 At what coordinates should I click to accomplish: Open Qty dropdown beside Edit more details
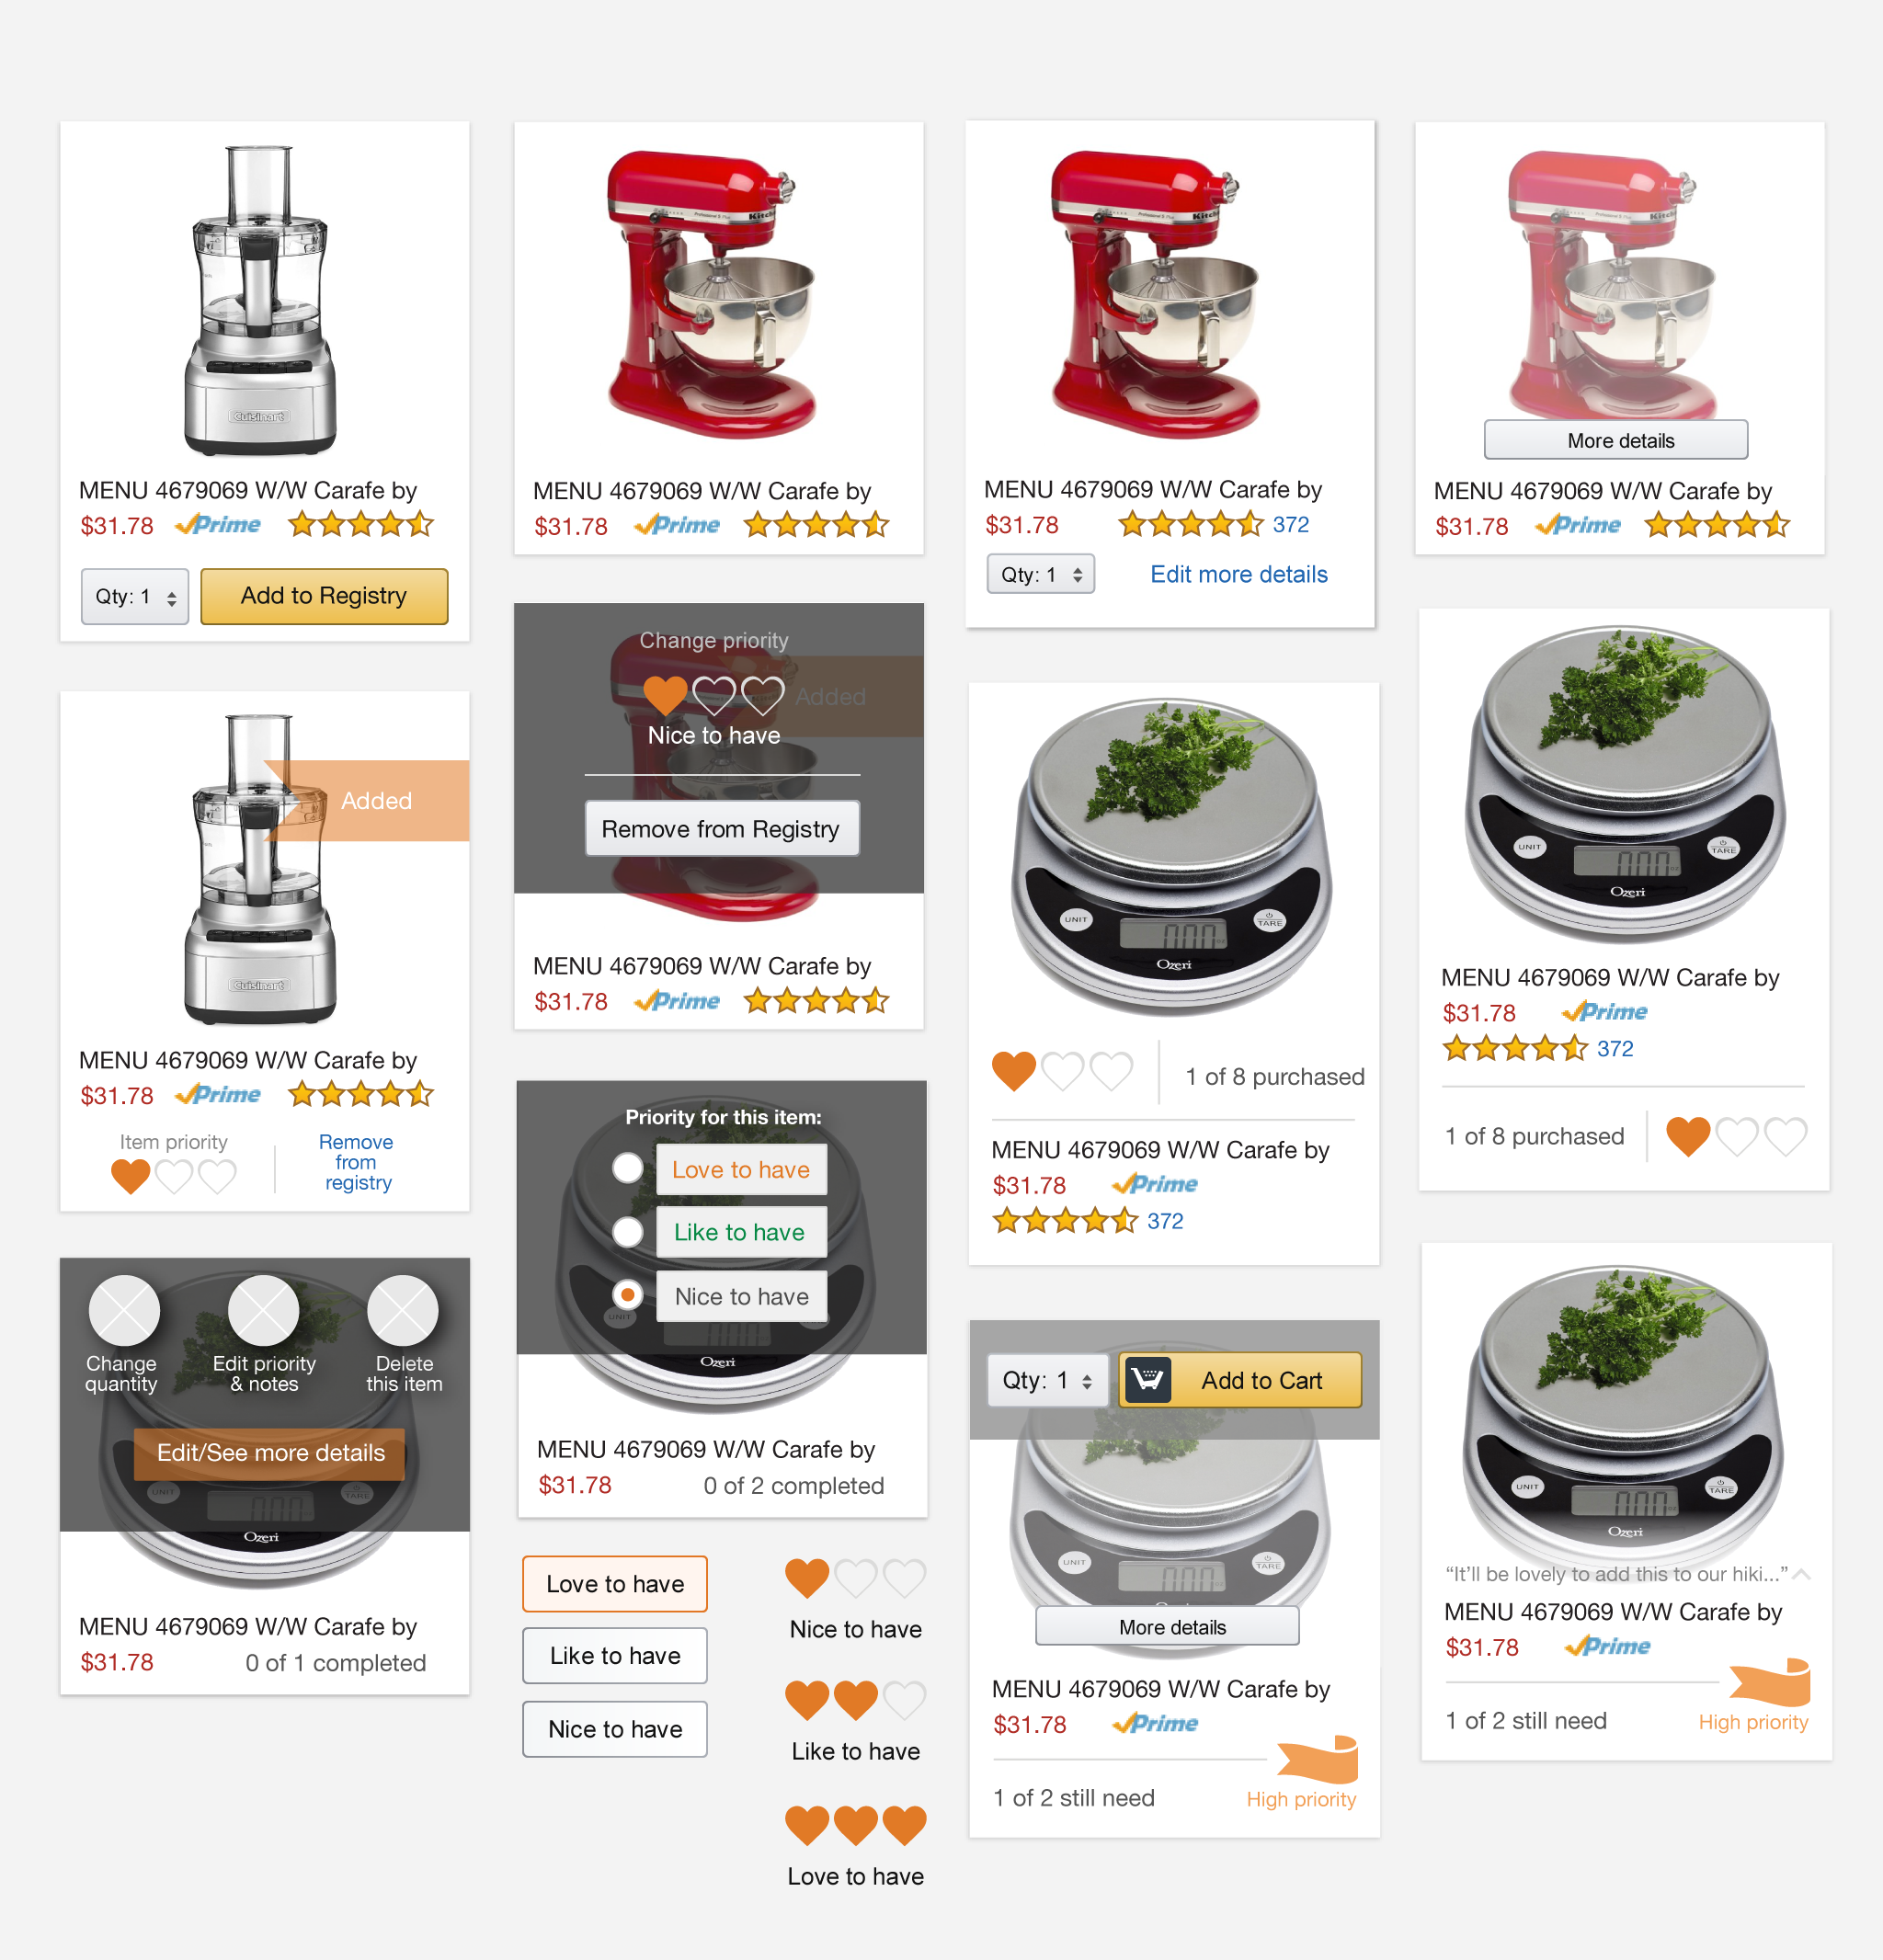coord(1041,574)
